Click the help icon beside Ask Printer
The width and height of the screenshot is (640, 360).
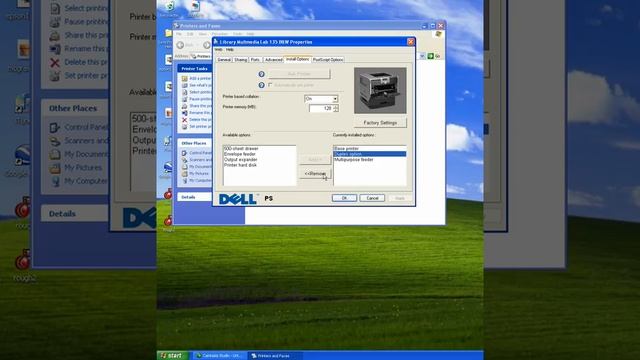coord(262,74)
